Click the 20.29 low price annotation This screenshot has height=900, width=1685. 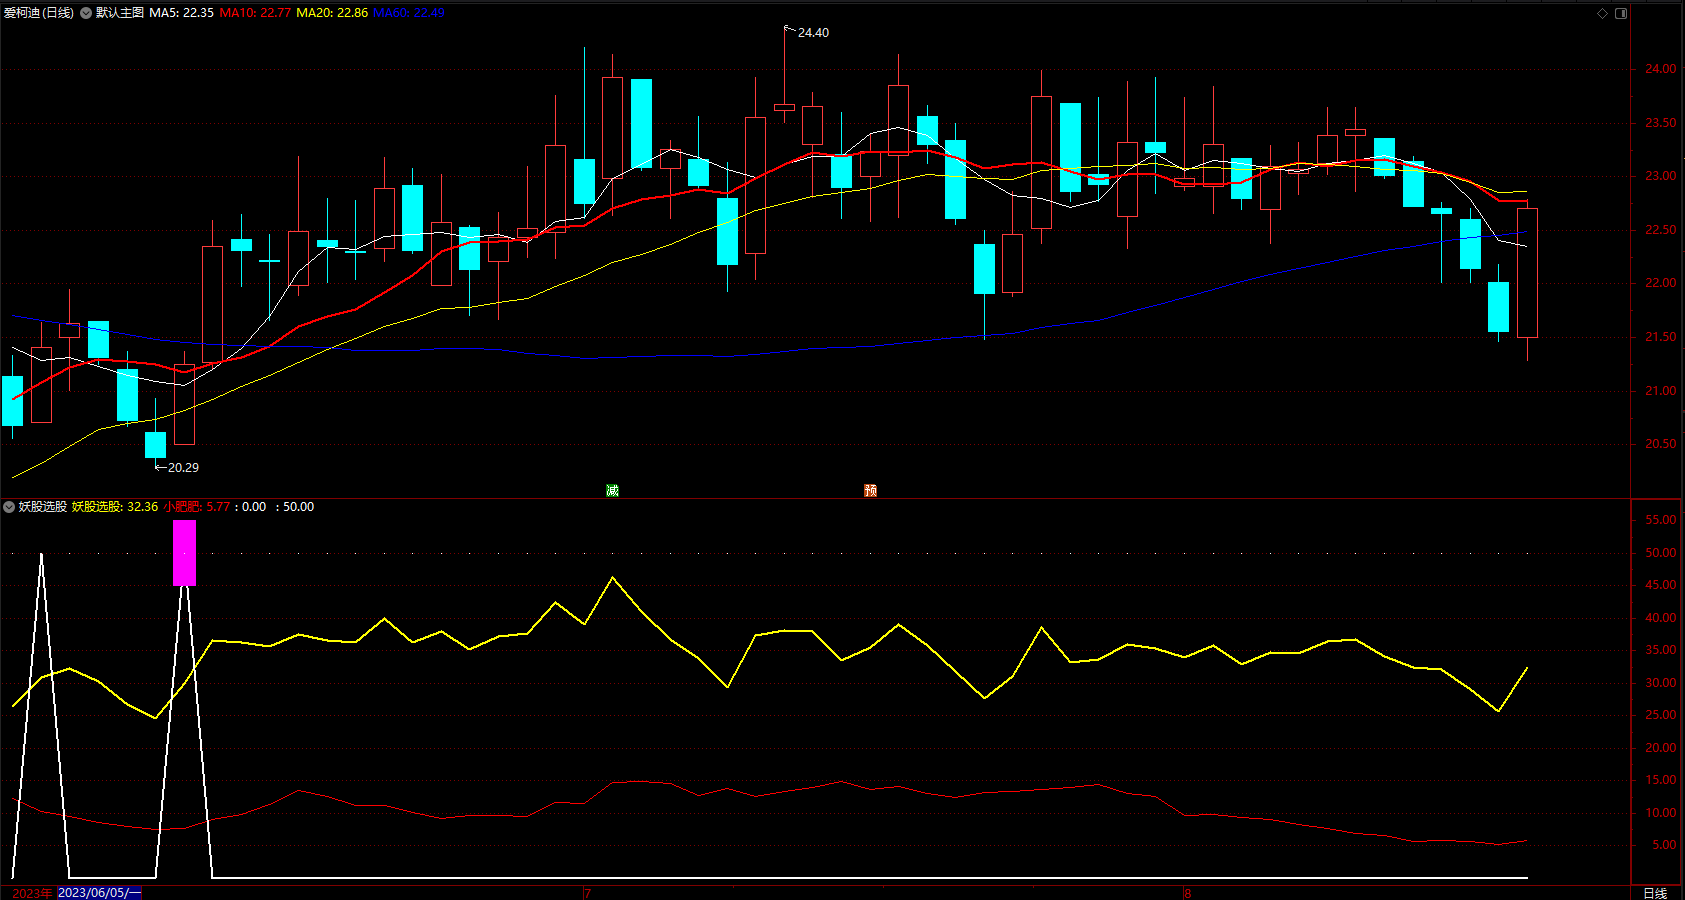click(183, 467)
